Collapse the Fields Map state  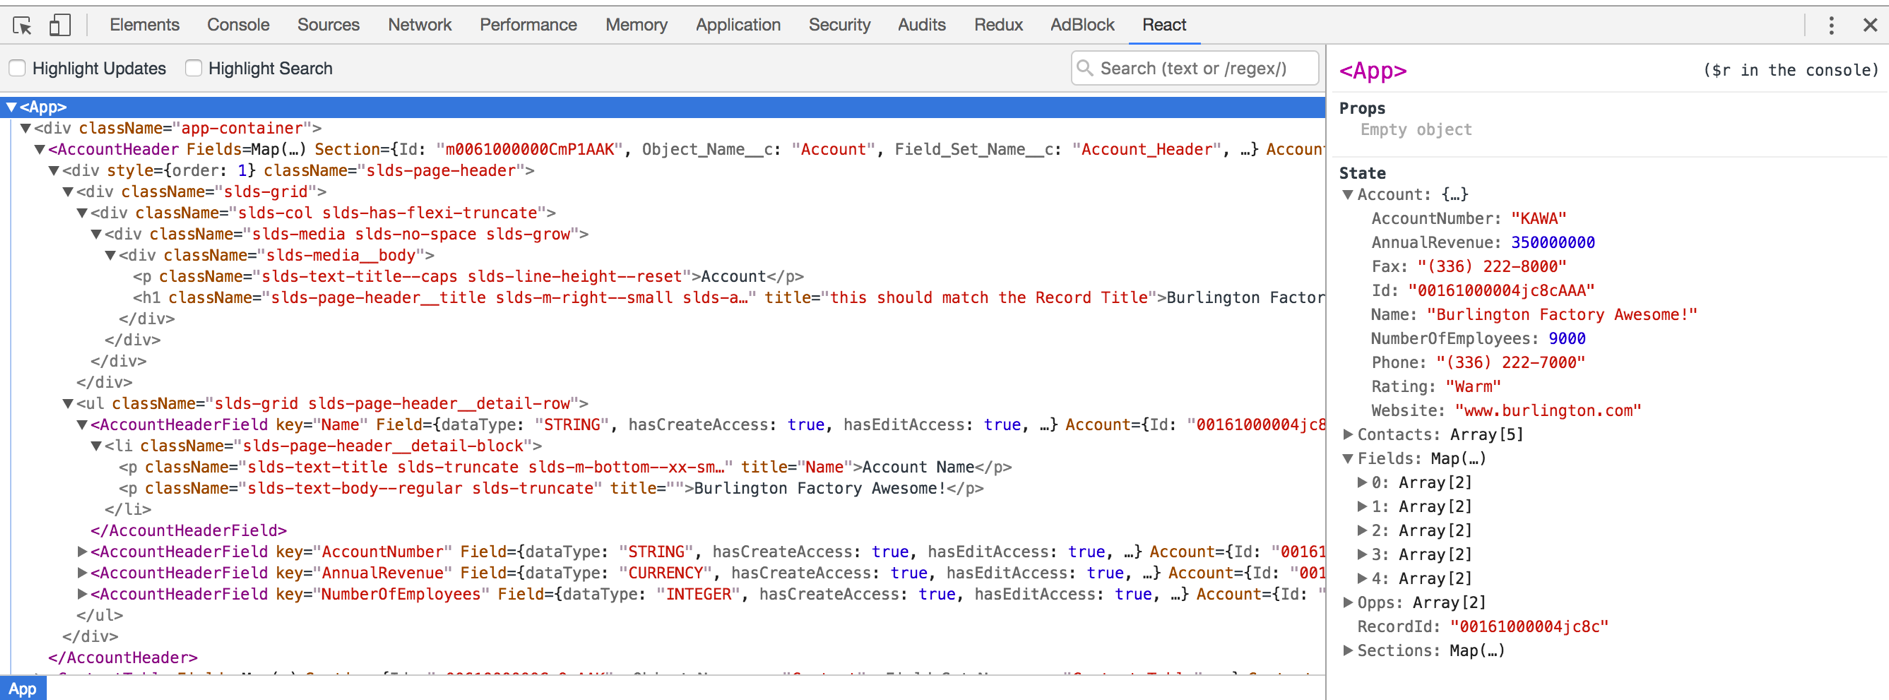[1347, 459]
